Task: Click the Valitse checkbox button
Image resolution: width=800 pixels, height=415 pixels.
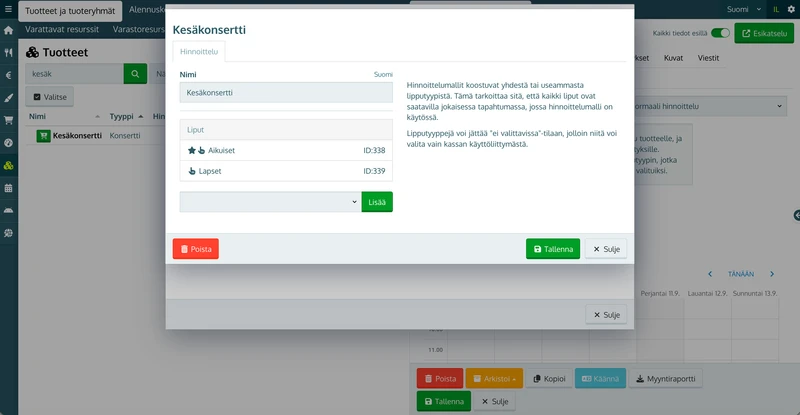Action: 50,97
